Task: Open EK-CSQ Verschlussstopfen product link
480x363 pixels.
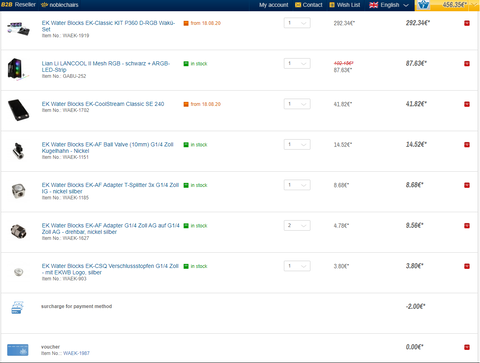Action: (x=110, y=269)
